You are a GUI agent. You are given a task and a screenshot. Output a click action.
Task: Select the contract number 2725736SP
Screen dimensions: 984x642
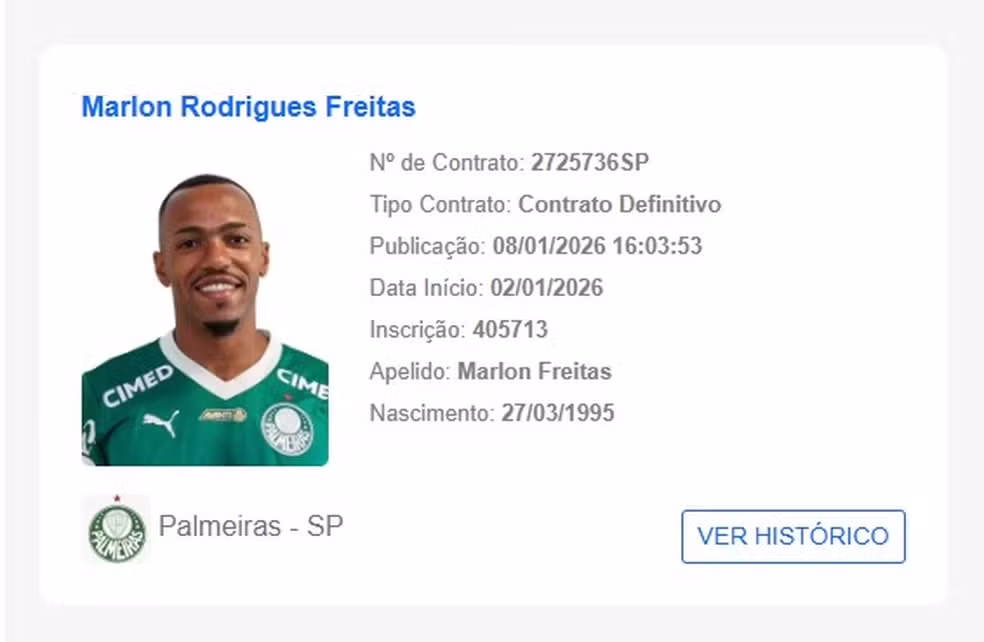pyautogui.click(x=592, y=162)
